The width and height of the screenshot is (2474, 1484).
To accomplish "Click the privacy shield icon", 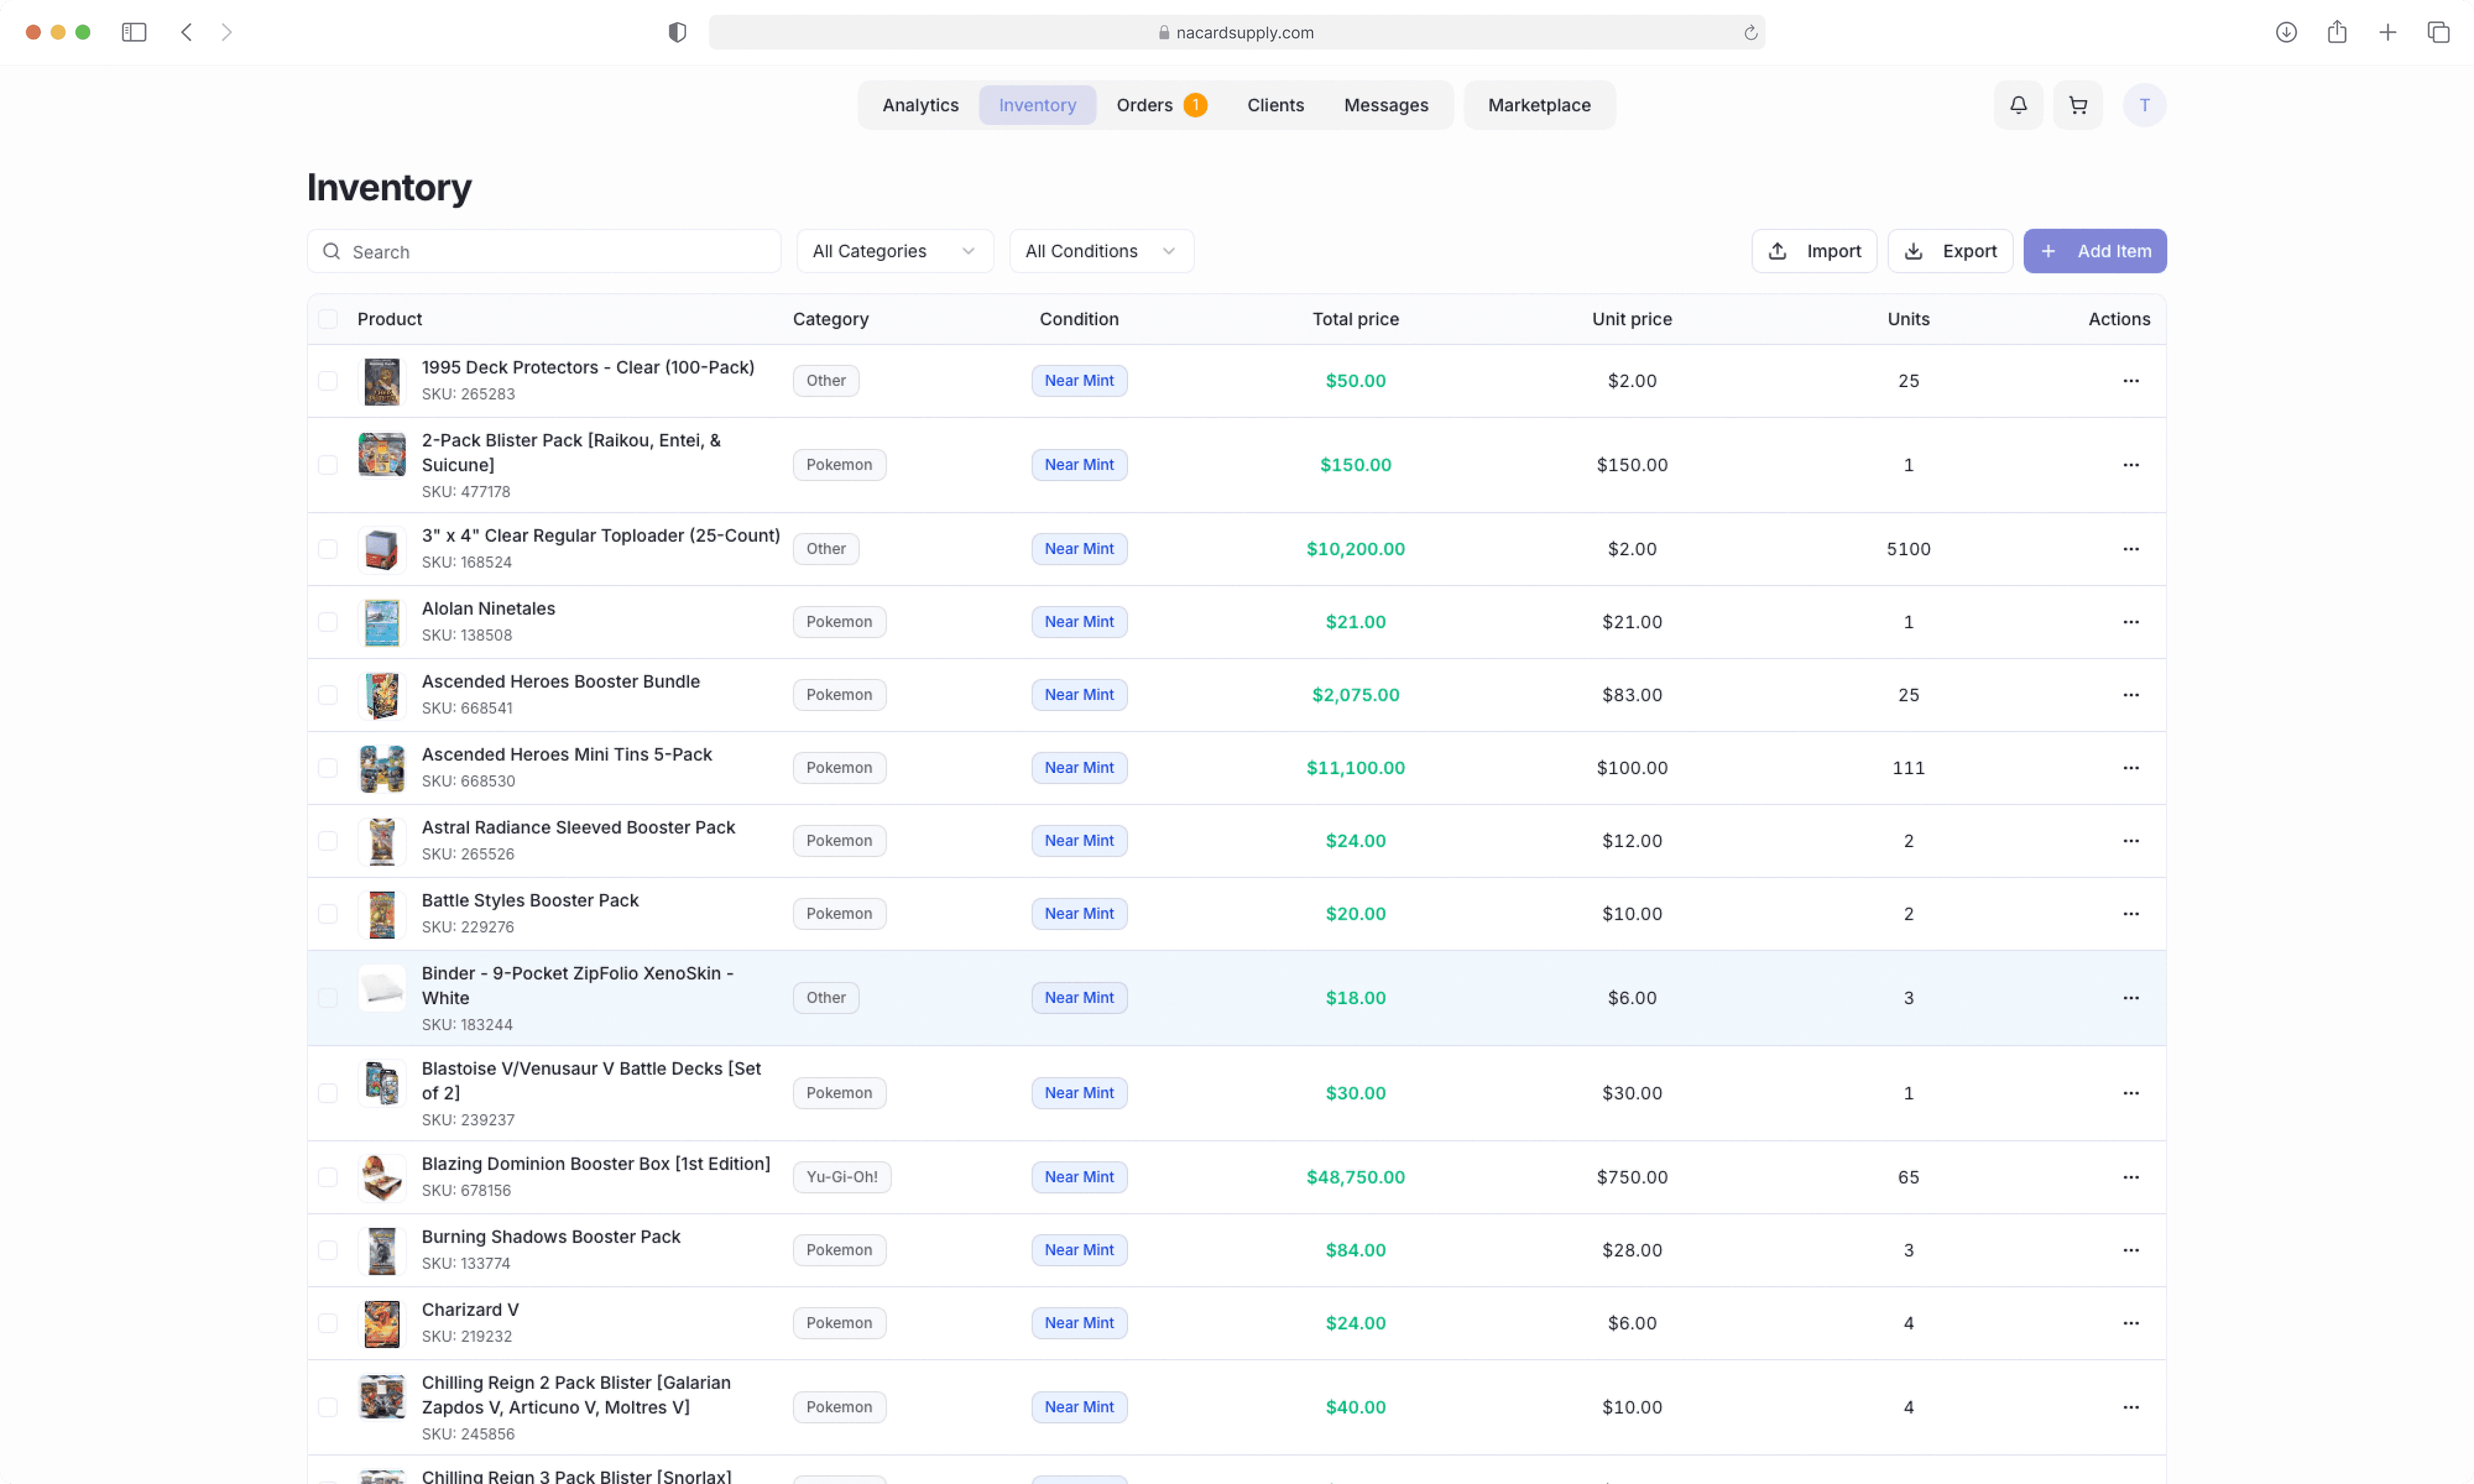I will [677, 32].
